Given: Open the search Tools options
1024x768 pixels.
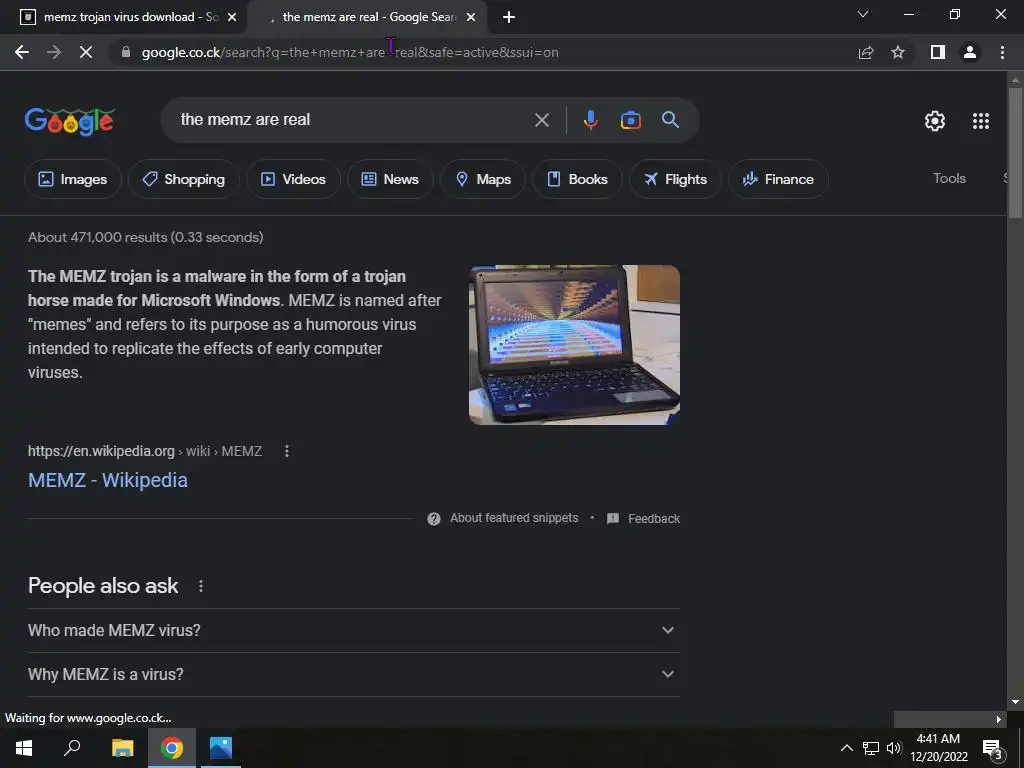Looking at the screenshot, I should pos(949,178).
